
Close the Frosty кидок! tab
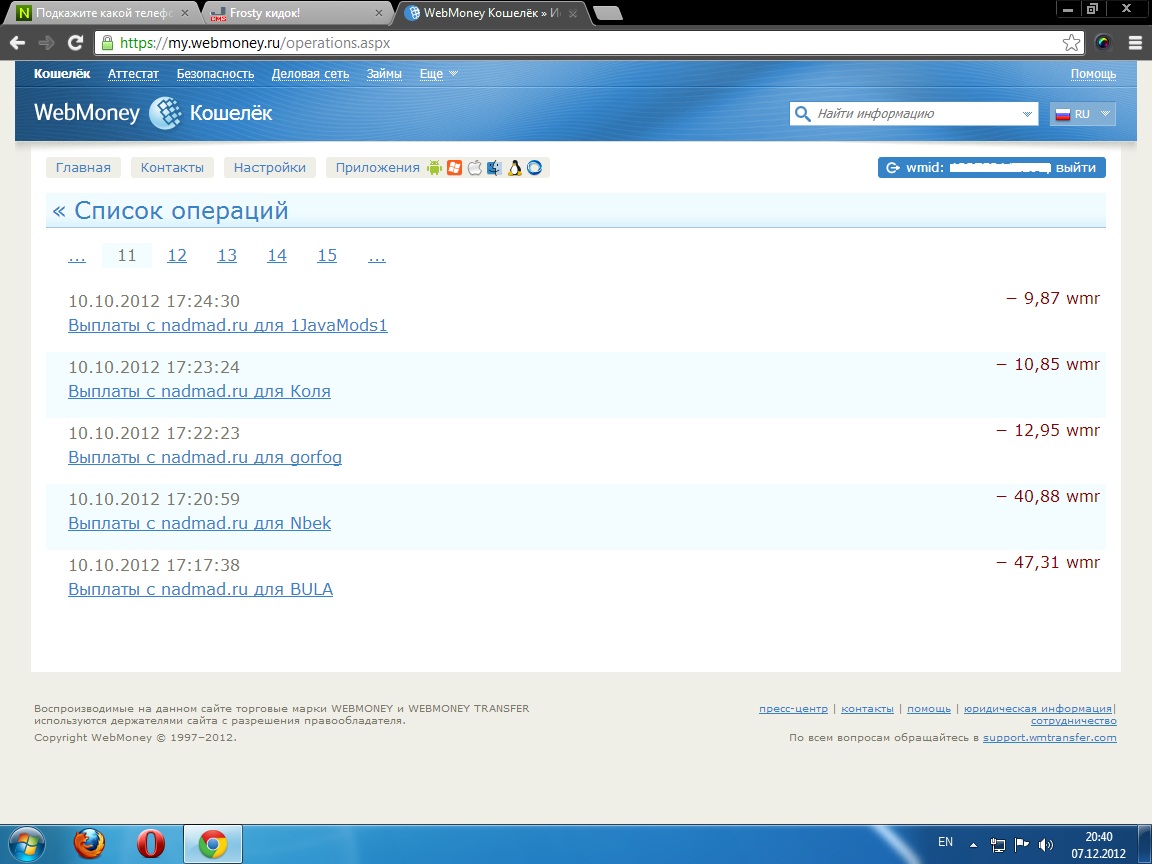click(x=379, y=13)
